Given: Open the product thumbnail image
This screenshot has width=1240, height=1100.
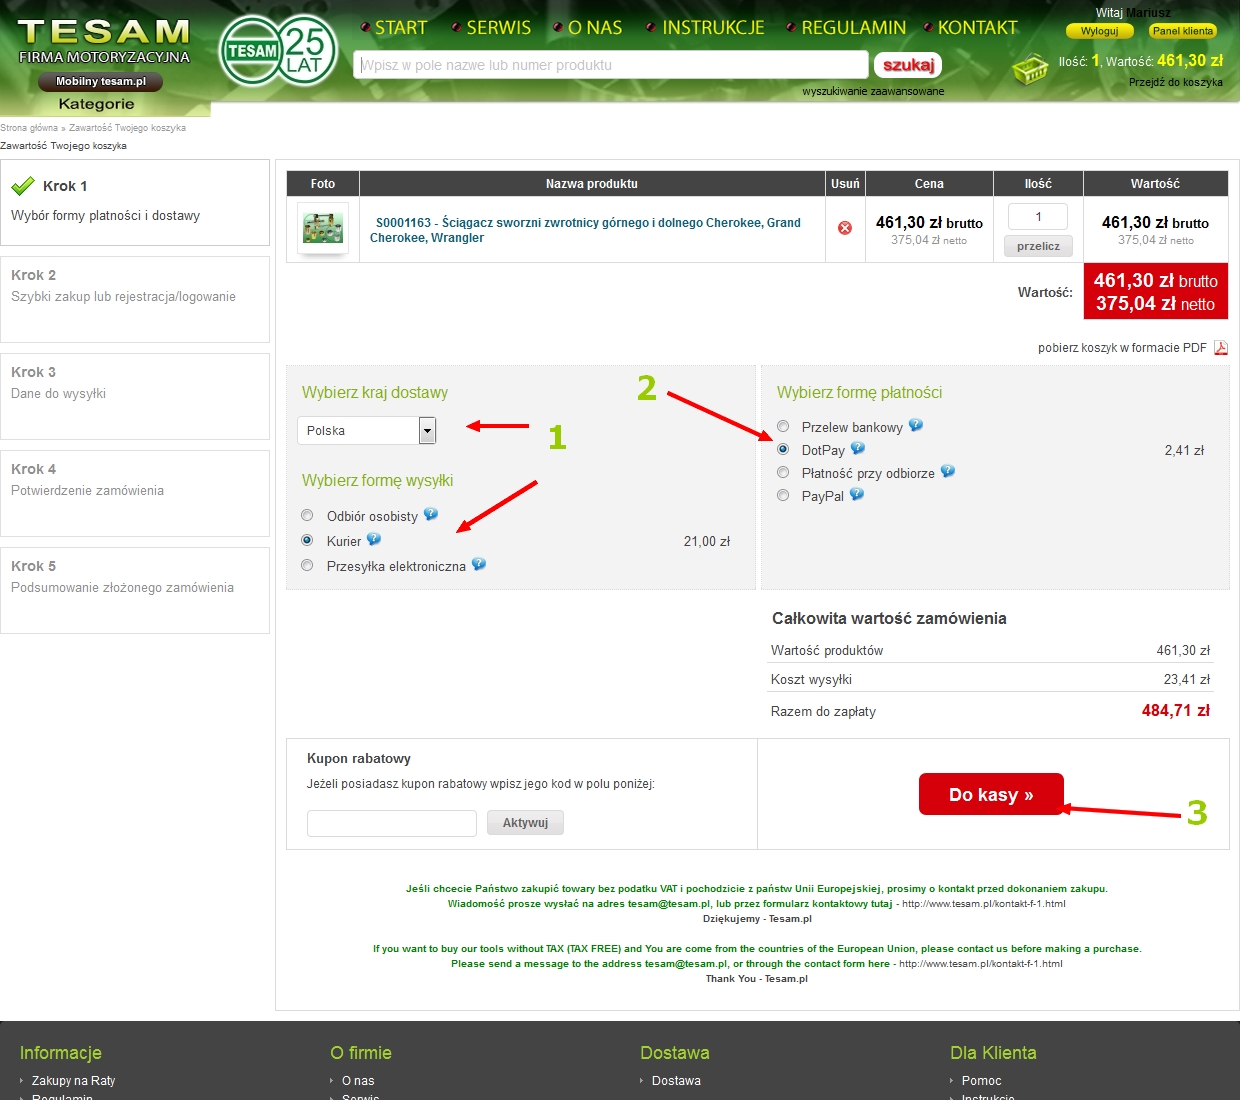Looking at the screenshot, I should point(323,229).
